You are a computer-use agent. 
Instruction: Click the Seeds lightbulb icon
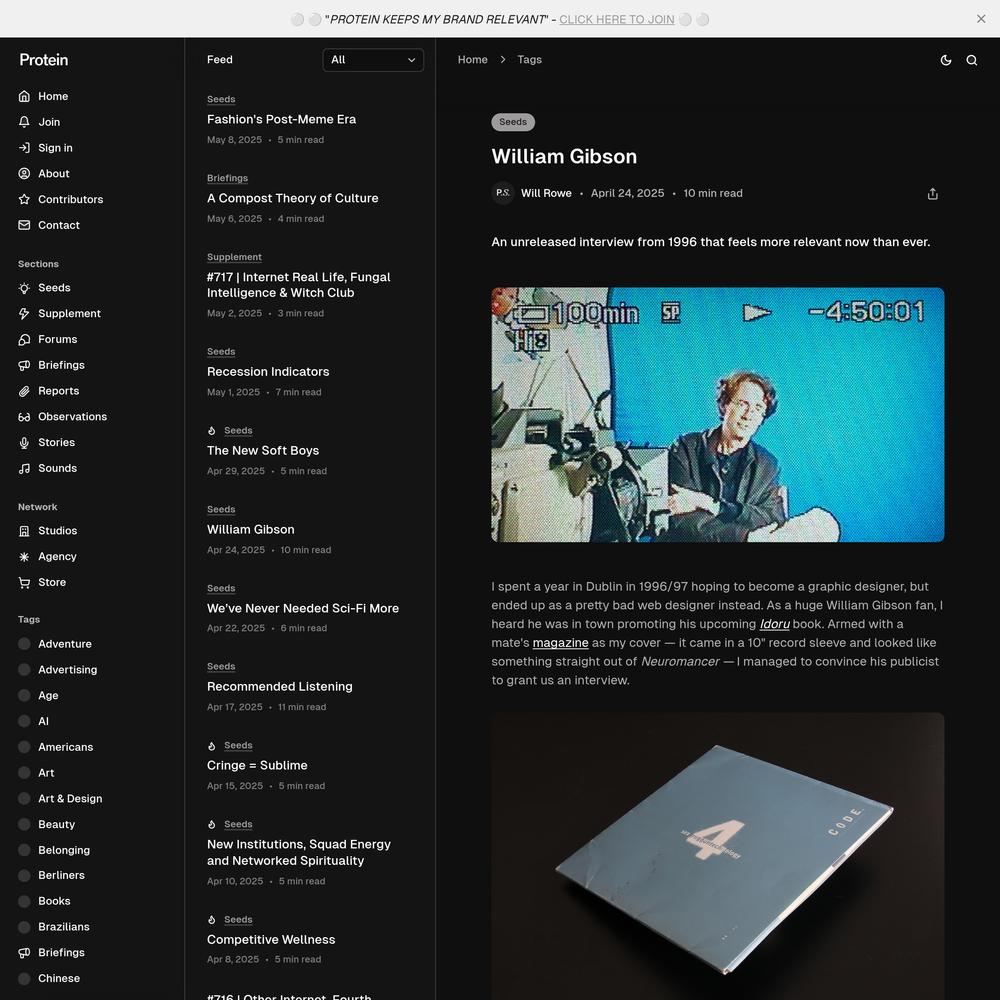(x=24, y=288)
